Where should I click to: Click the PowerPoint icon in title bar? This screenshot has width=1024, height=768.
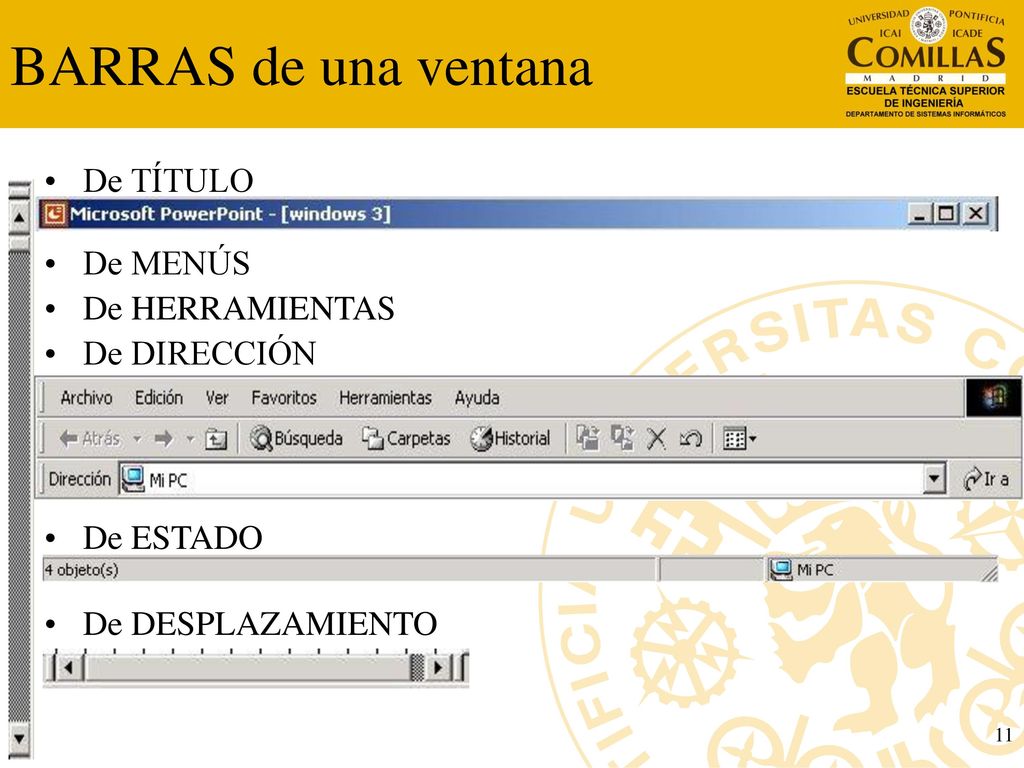55,214
